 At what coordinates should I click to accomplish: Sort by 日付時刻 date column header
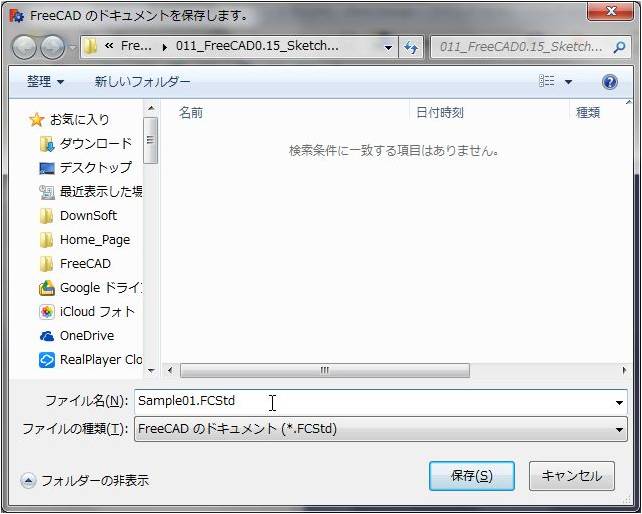coord(440,112)
